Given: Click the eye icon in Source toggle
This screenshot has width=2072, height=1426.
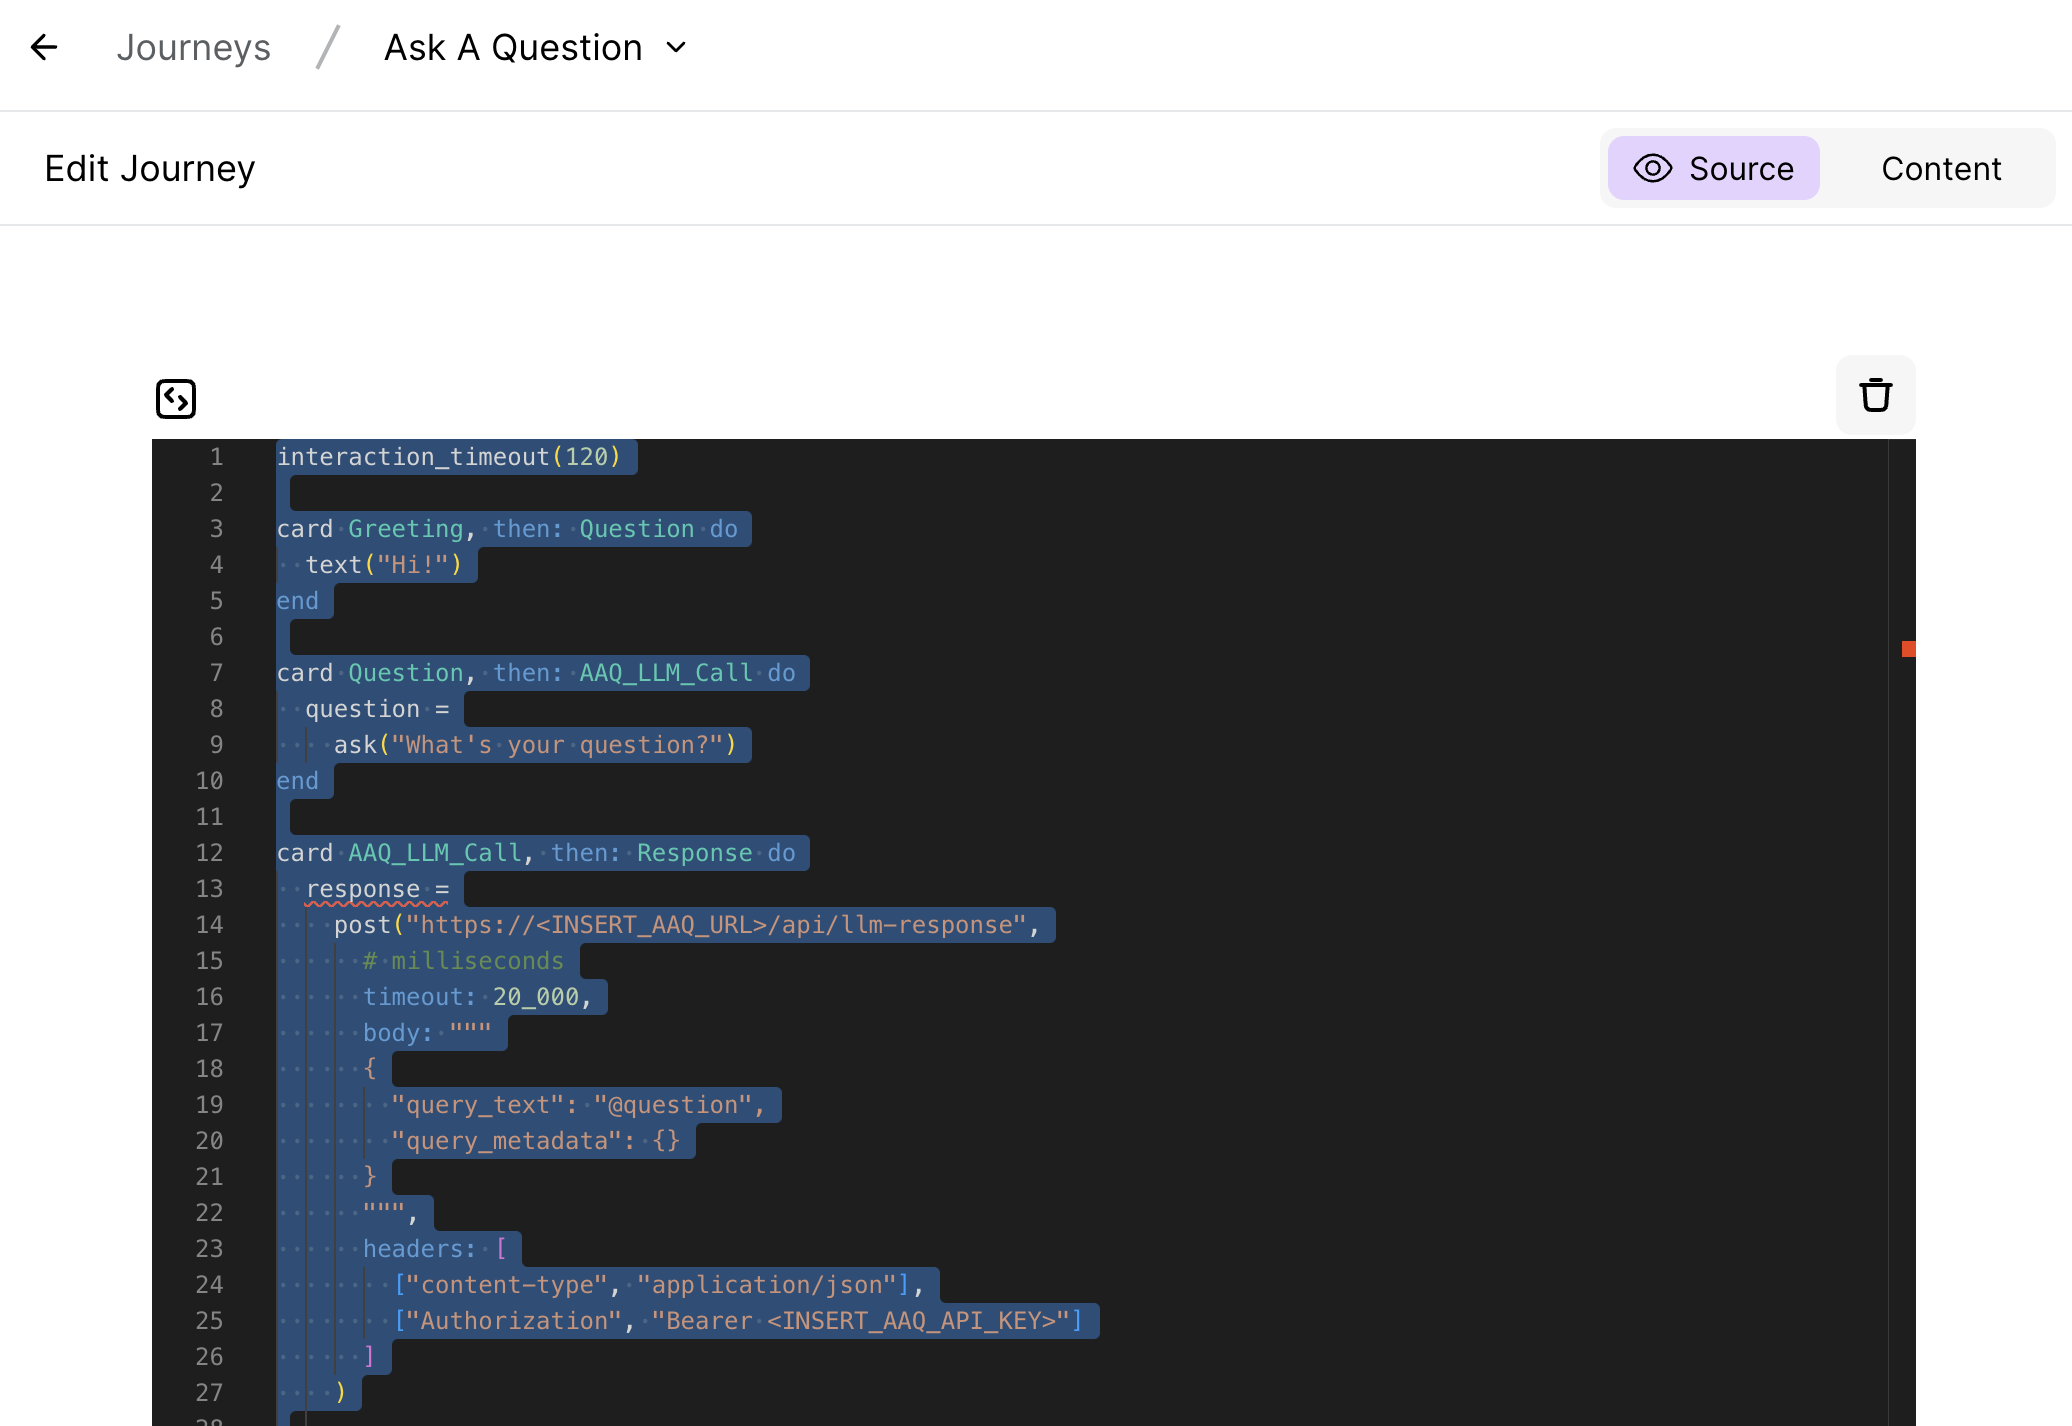Looking at the screenshot, I should click(1652, 168).
